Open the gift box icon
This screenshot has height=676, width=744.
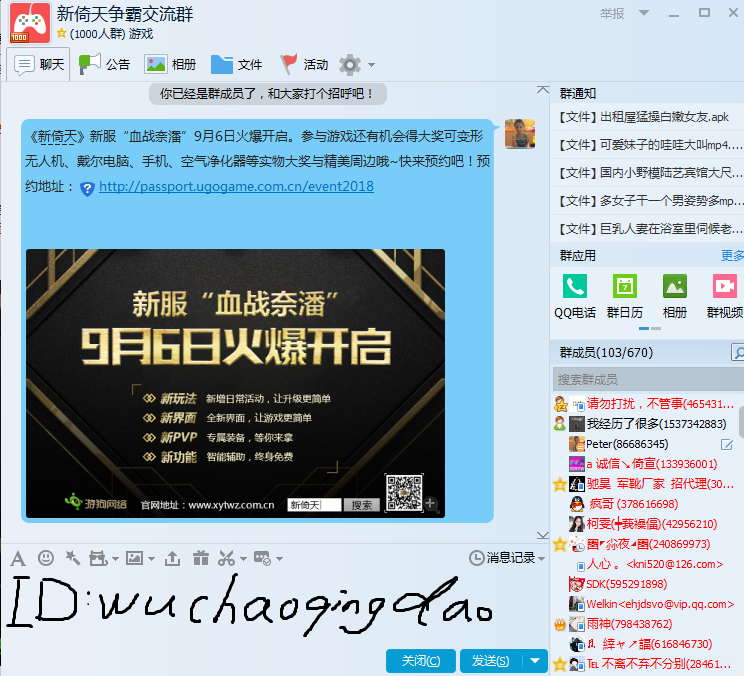pos(201,558)
